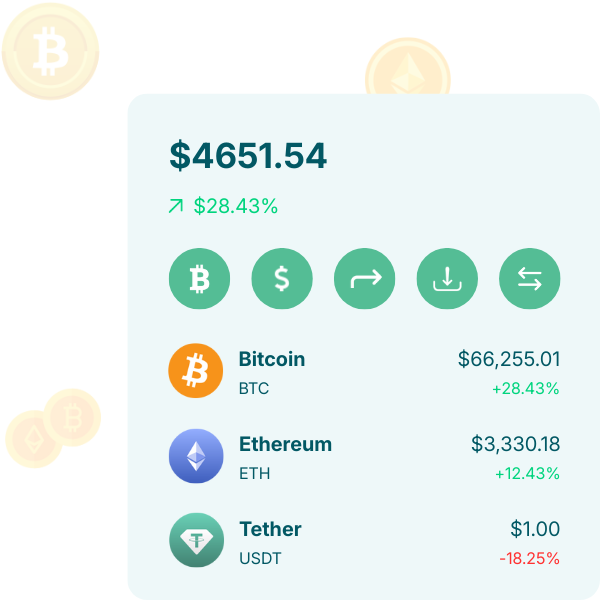This screenshot has height=600, width=600.
Task: Click the $28.43% portfolio change text
Action: tap(236, 206)
